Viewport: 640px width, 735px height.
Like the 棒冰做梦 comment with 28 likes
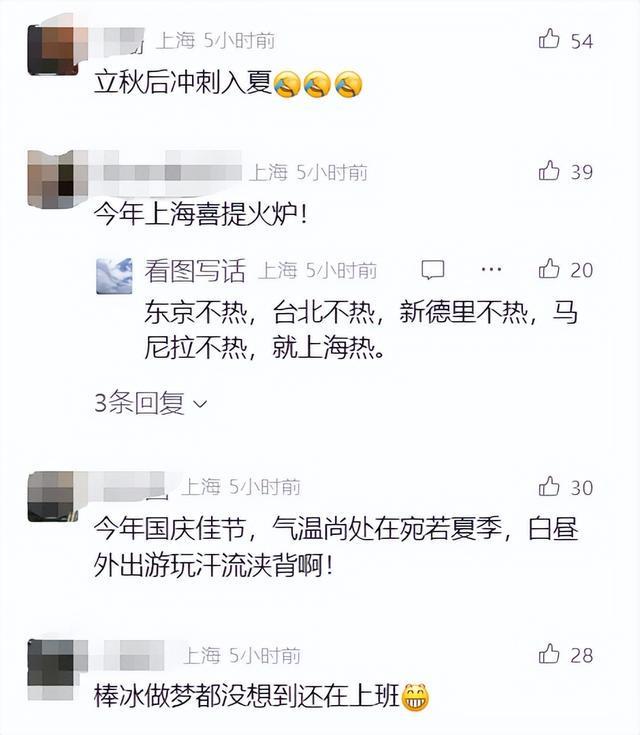click(x=549, y=653)
